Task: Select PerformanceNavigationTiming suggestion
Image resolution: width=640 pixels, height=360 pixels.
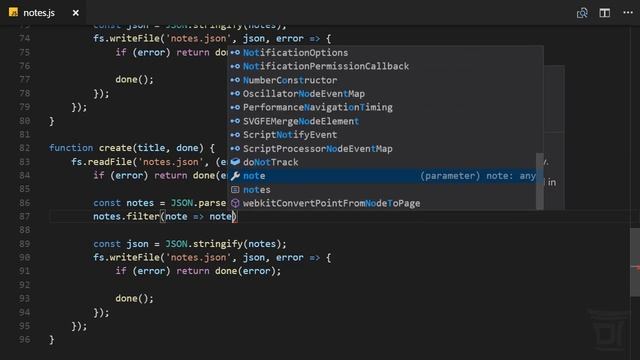Action: point(385,107)
